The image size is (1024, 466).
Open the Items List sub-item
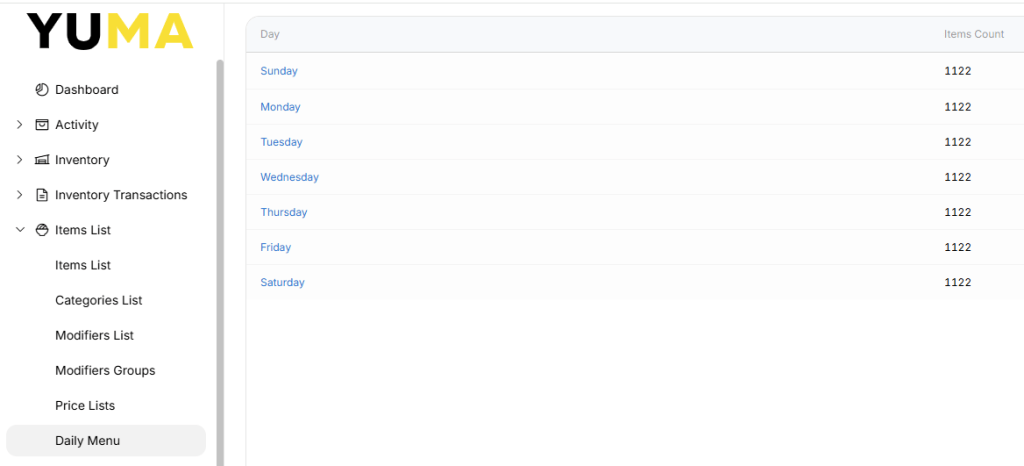pyautogui.click(x=83, y=265)
